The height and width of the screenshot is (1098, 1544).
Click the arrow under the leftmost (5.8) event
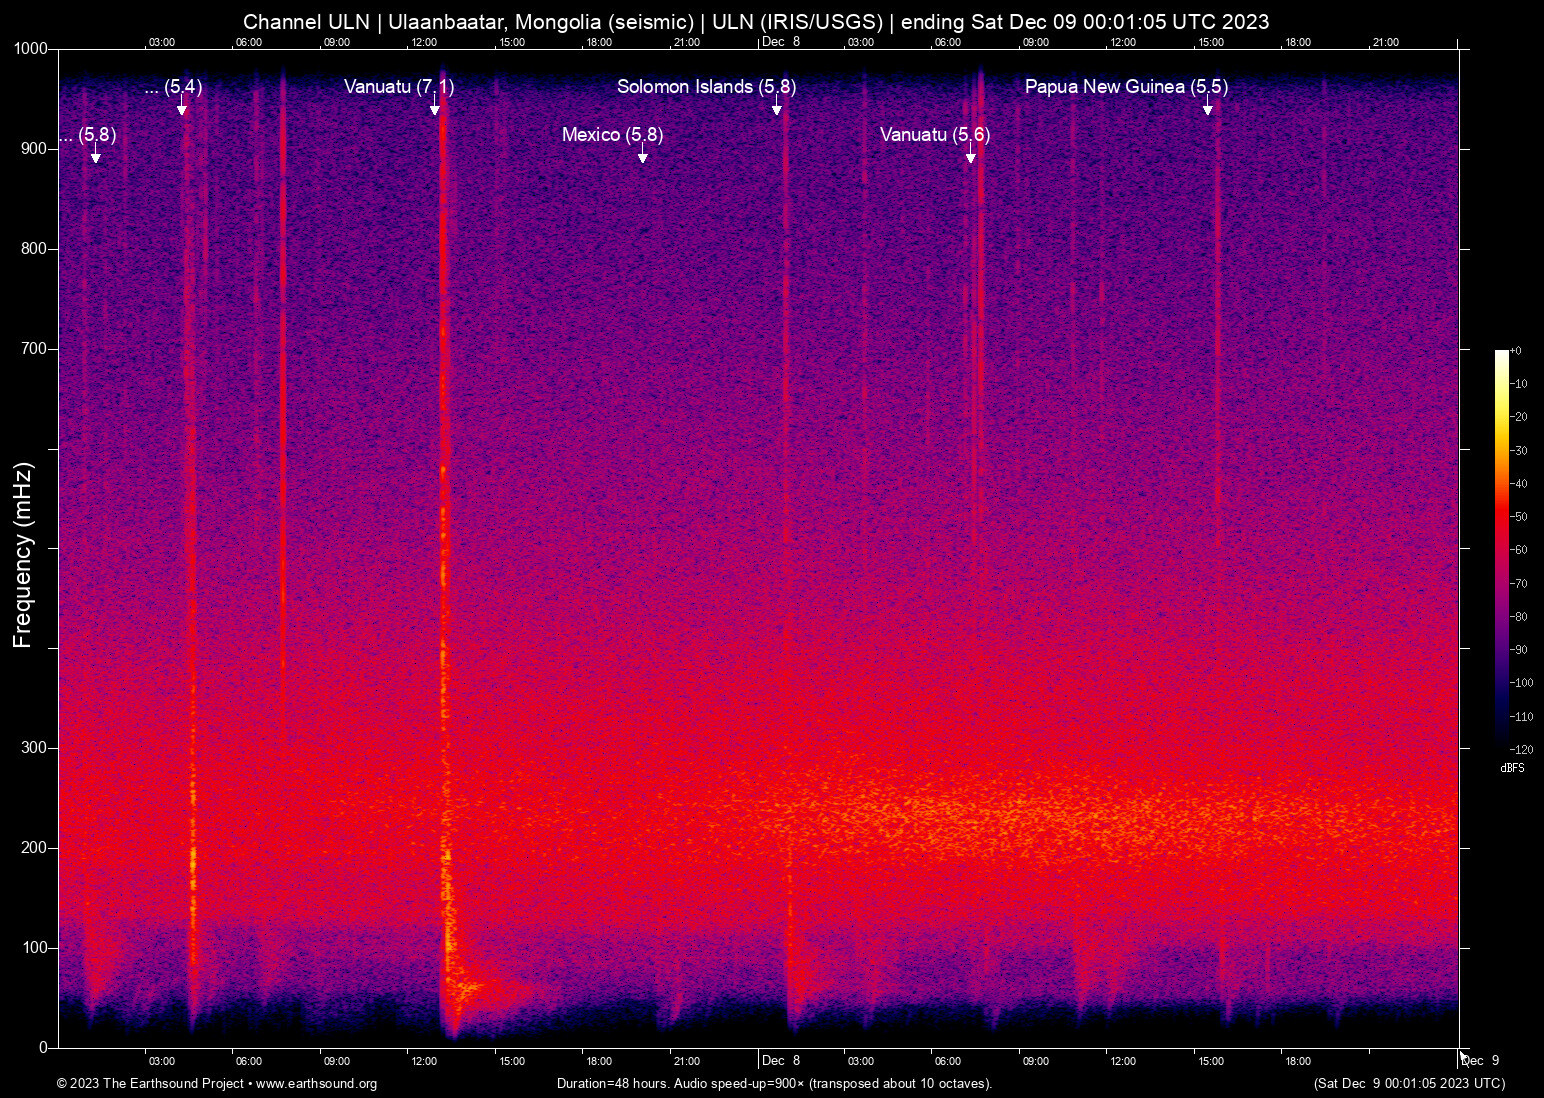tap(96, 156)
